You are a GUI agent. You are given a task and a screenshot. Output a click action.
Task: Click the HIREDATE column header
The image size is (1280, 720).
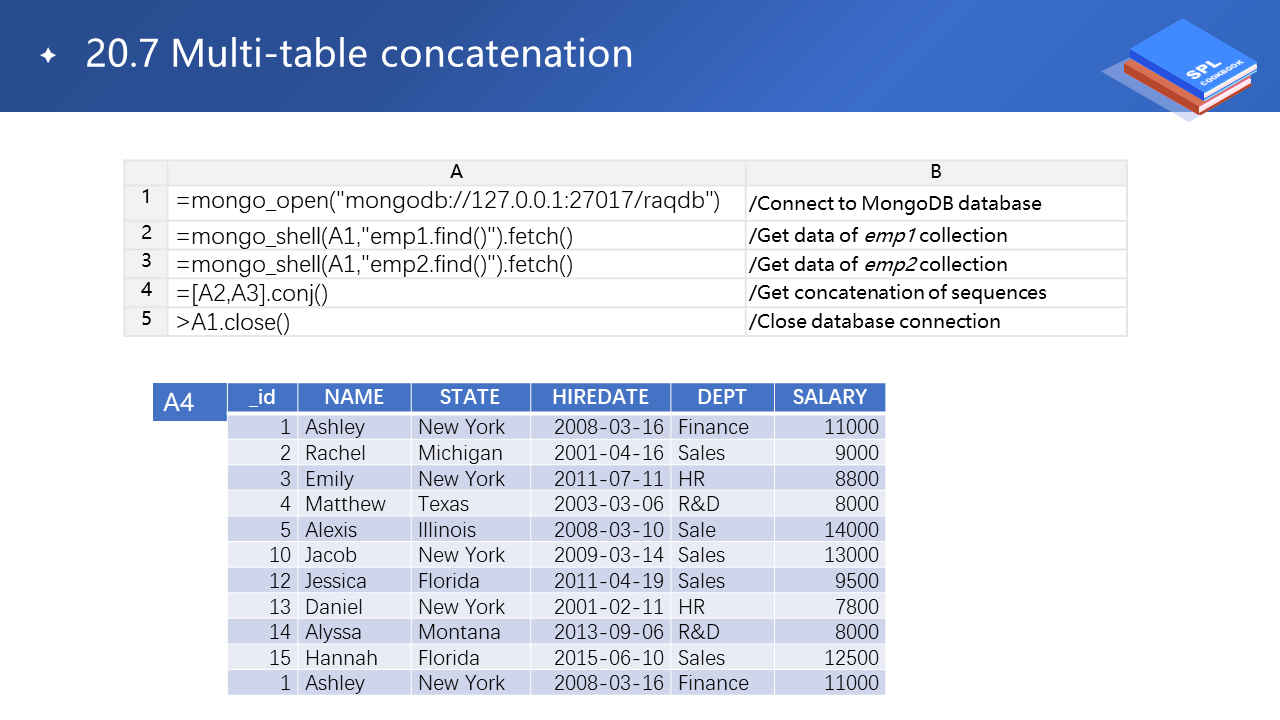(x=600, y=397)
